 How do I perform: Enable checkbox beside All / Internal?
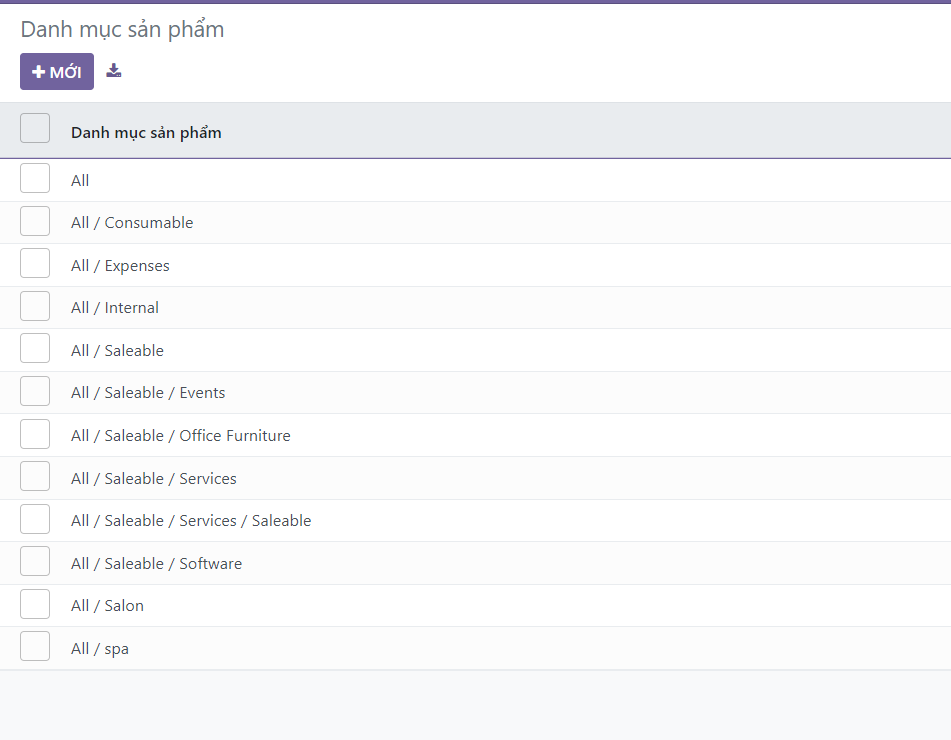[35, 307]
